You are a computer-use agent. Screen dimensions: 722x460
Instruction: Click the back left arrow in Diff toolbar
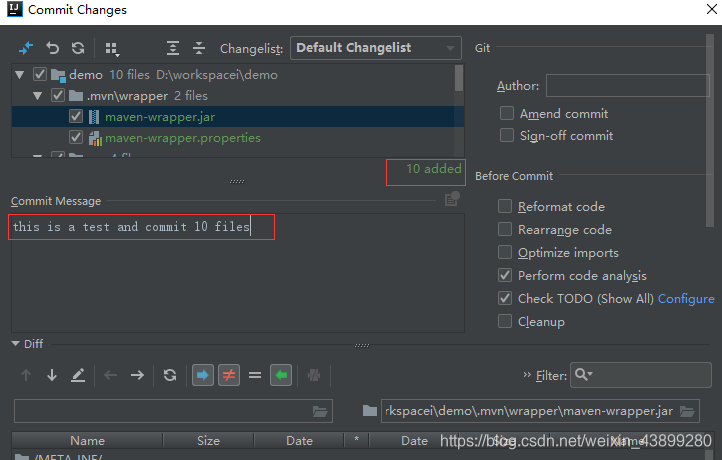pyautogui.click(x=111, y=375)
